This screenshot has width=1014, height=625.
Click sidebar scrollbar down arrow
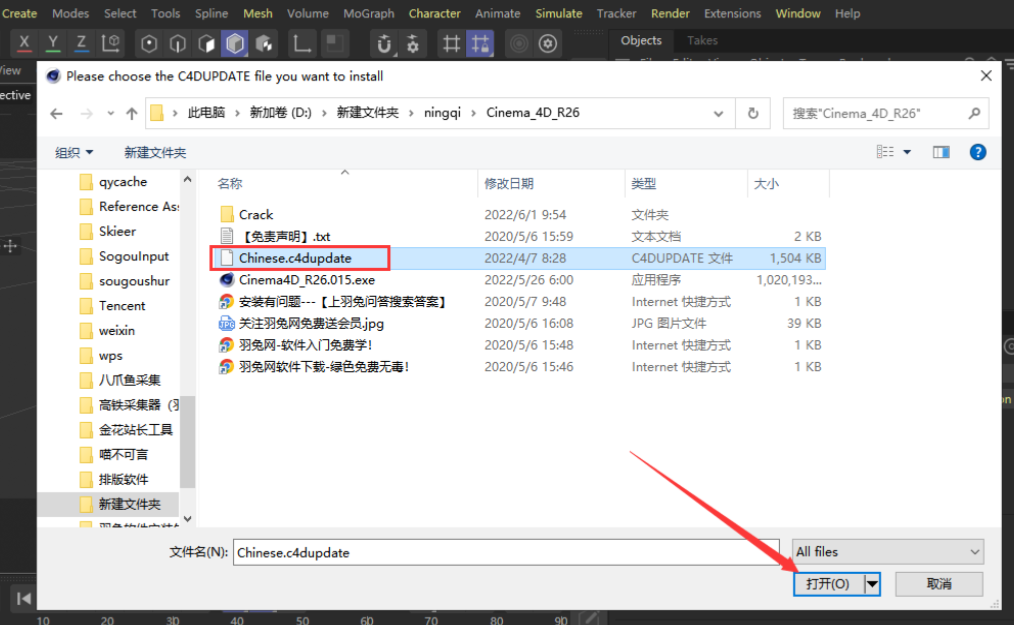click(x=188, y=518)
